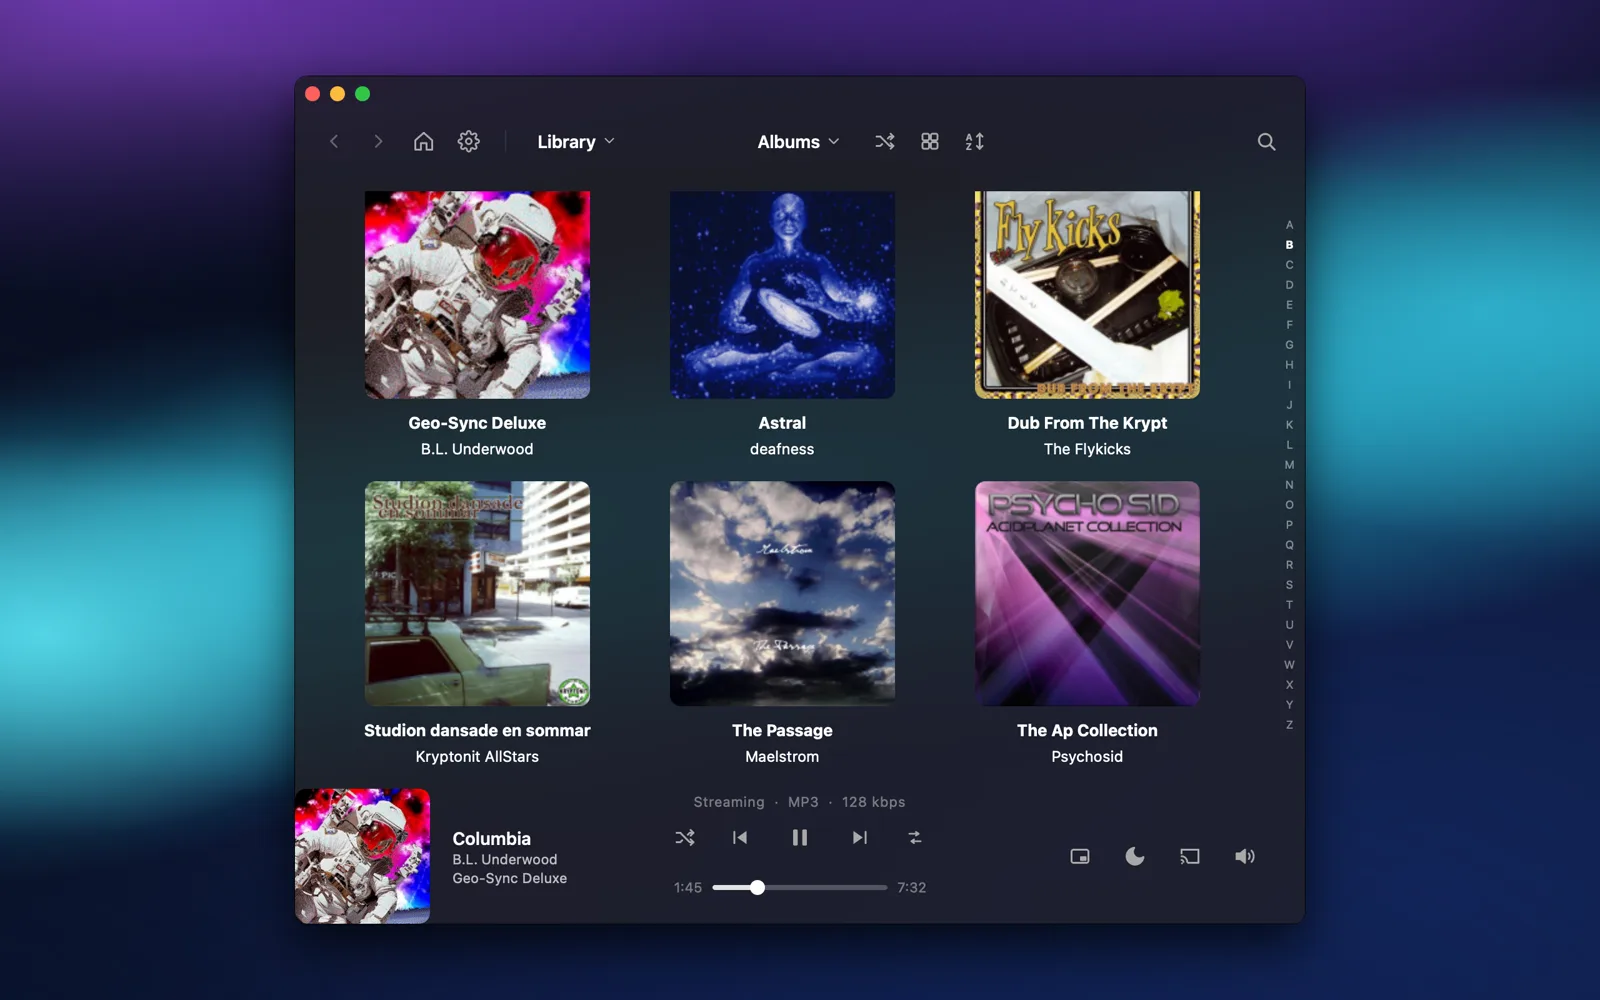
Task: Click the B.L. Underwood artist under grid cover
Action: (477, 449)
